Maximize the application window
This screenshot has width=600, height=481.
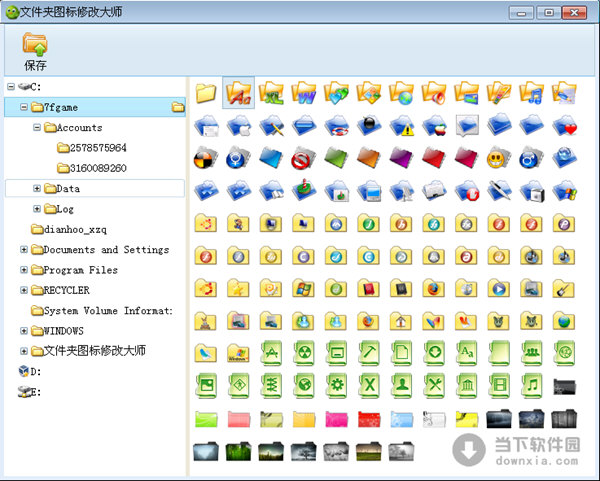pos(548,13)
